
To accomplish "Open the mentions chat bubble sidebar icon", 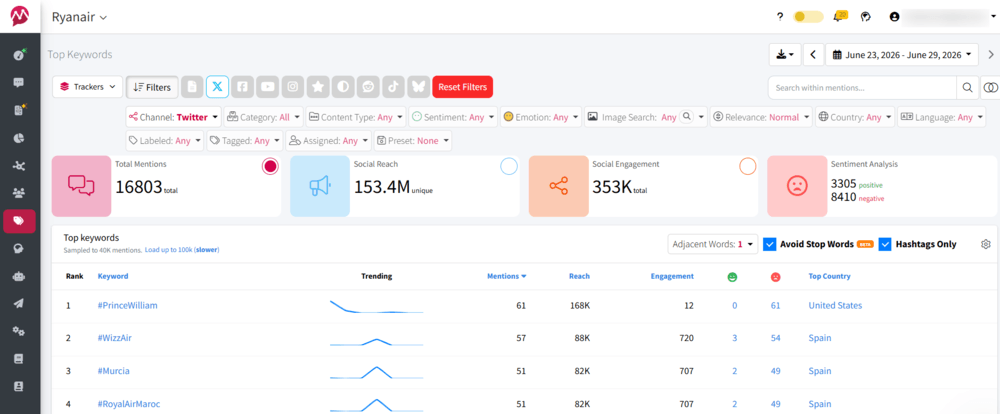I will tap(18, 82).
